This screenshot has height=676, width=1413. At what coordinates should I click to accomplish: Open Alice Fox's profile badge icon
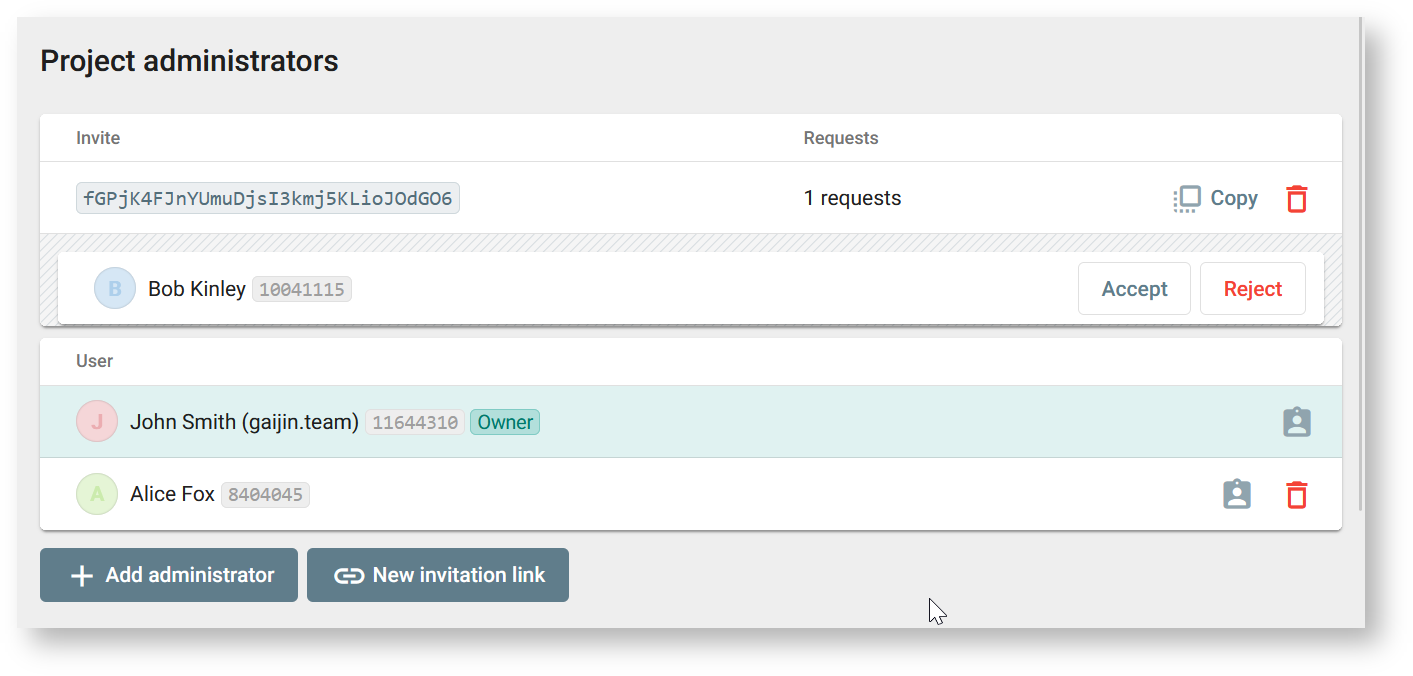coord(1237,494)
